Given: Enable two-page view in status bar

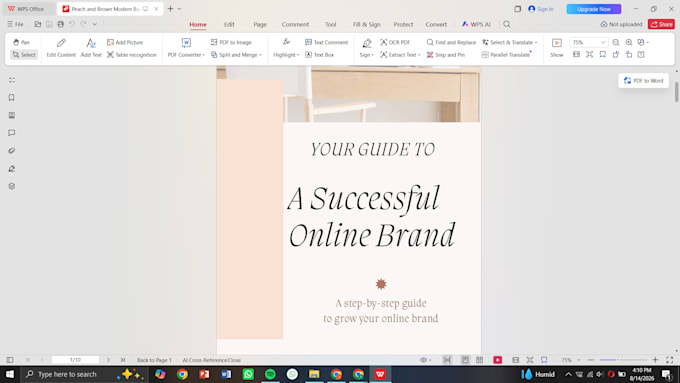Looking at the screenshot, I should tap(479, 360).
